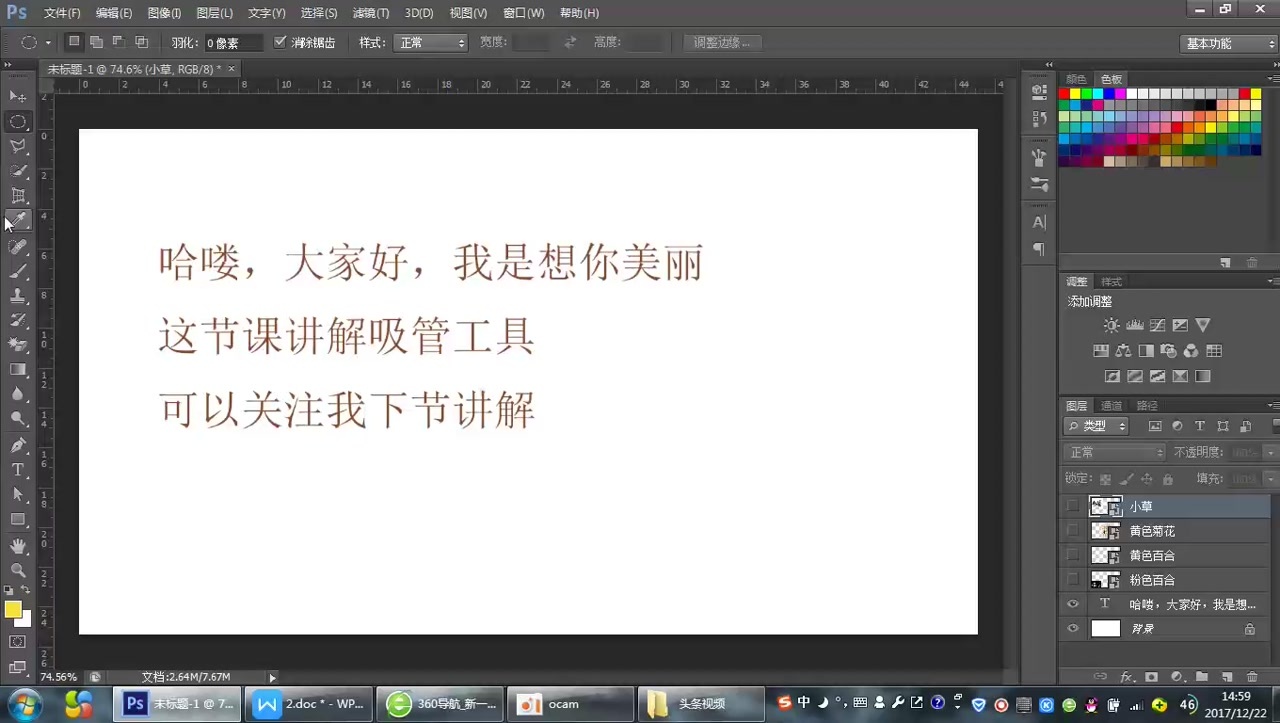The height and width of the screenshot is (723, 1280).
Task: Click the feather 羽化 input field
Action: [233, 43]
